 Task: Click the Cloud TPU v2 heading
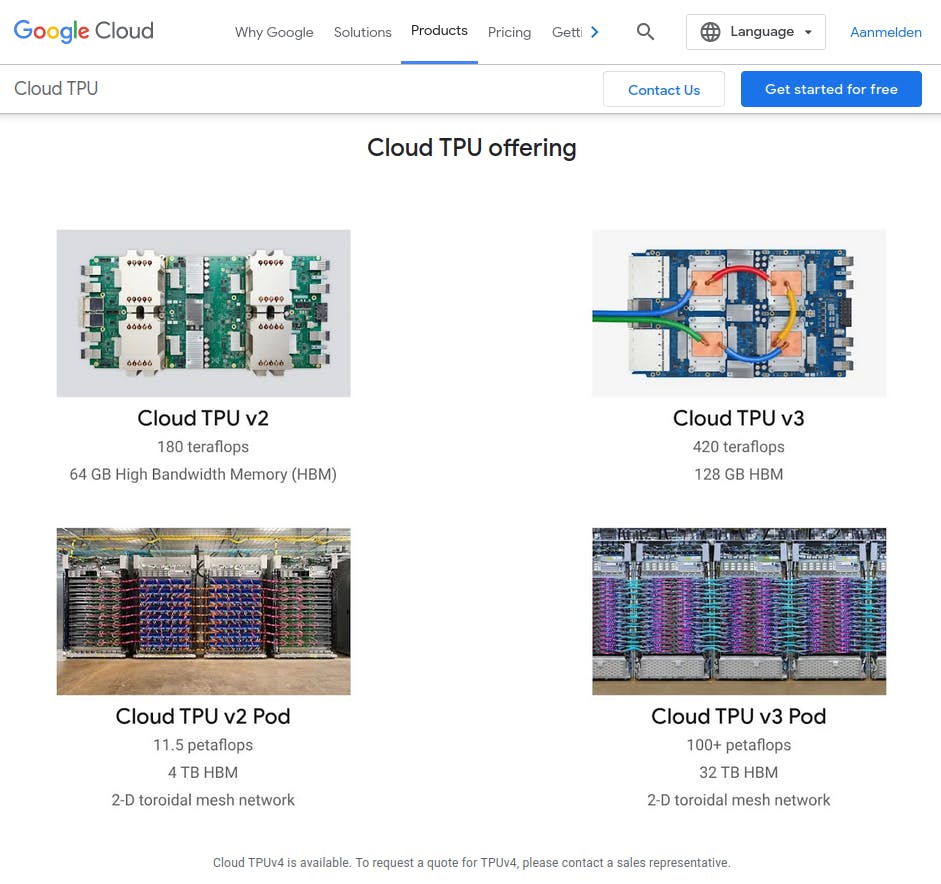[203, 418]
